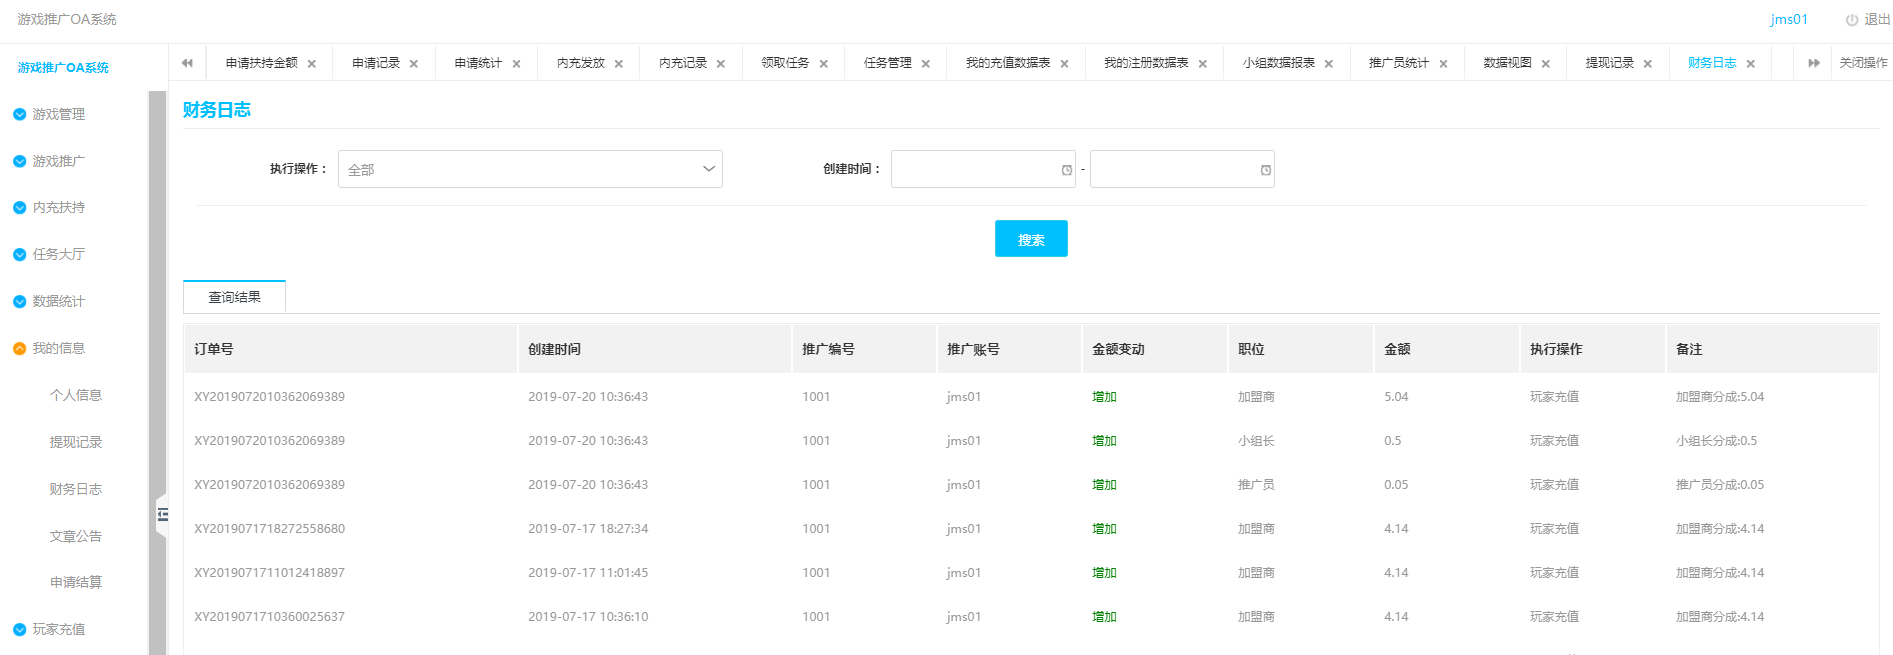The width and height of the screenshot is (1893, 655).
Task: Close the 财务日志 tab
Action: 1751,64
